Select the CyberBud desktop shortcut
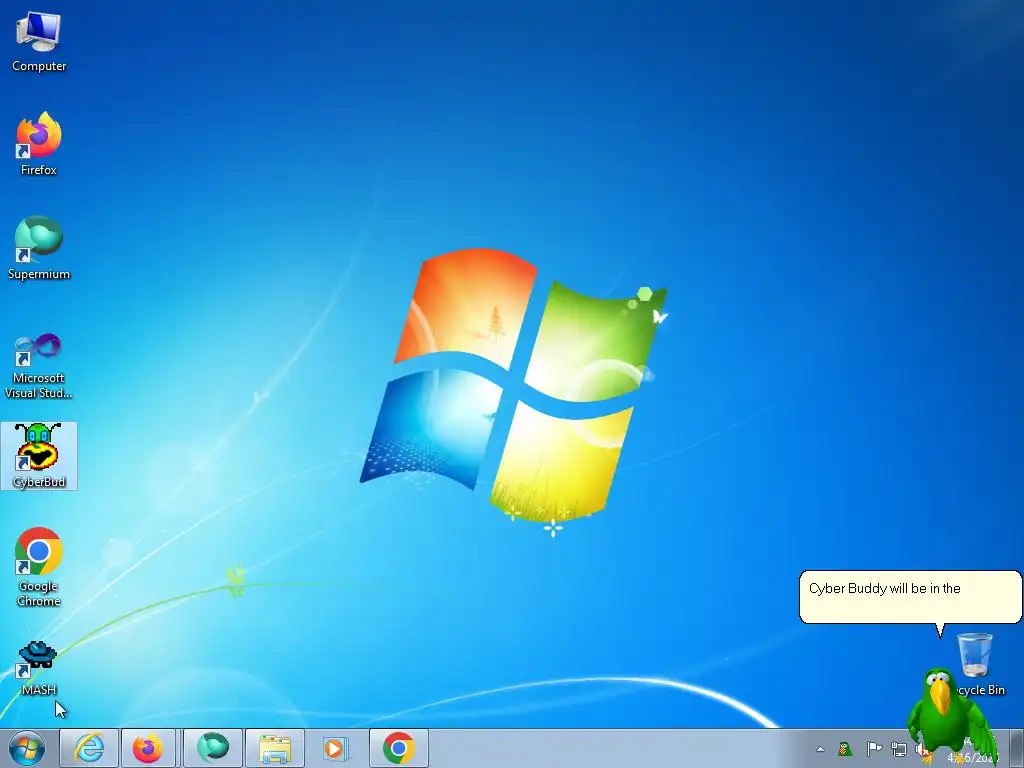This screenshot has width=1024, height=768. pyautogui.click(x=39, y=456)
